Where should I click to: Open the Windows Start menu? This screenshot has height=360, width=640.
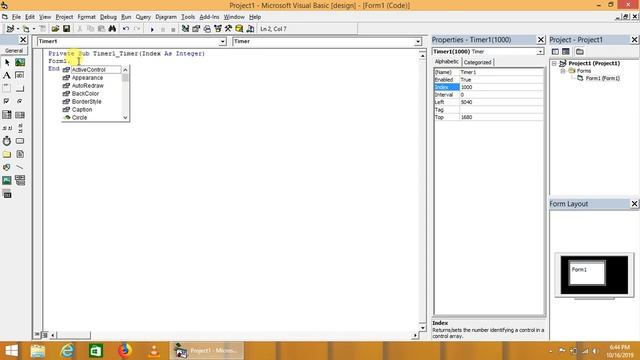point(11,351)
